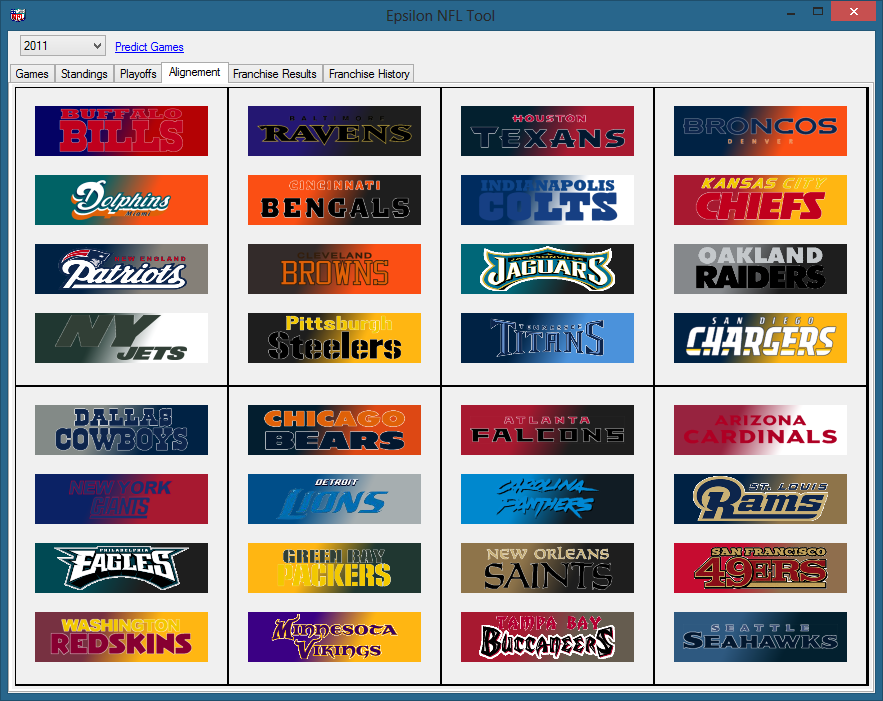The image size is (883, 701).
Task: Click the Dallas Cowboys logo
Action: click(121, 430)
